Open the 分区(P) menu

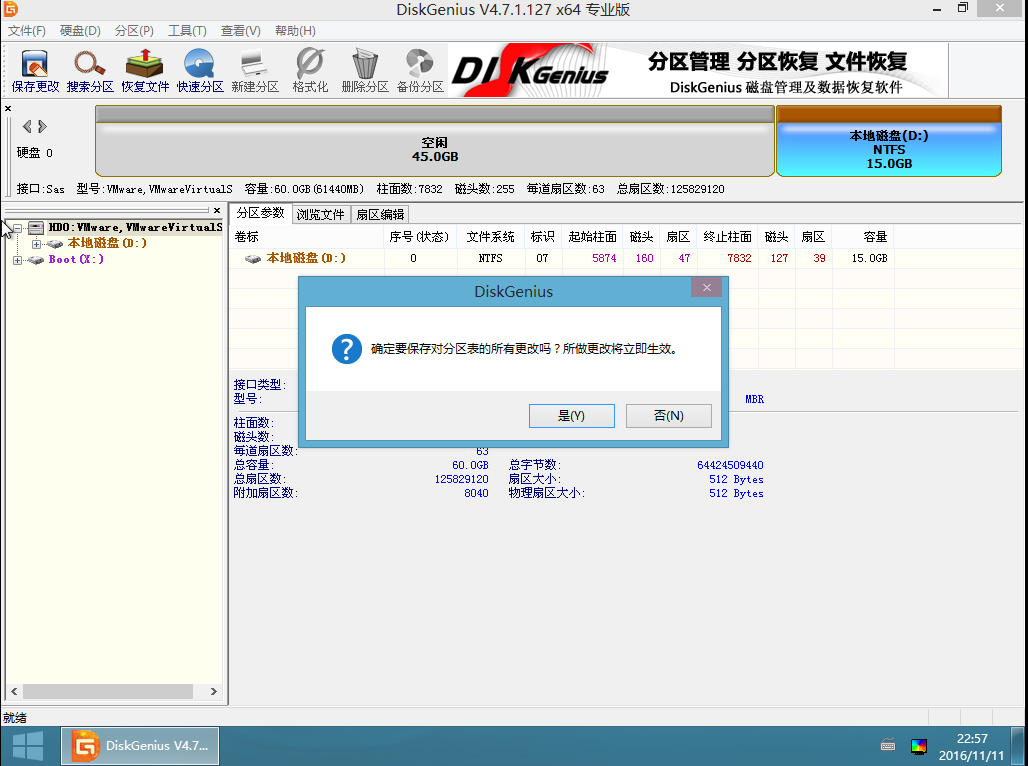point(134,31)
